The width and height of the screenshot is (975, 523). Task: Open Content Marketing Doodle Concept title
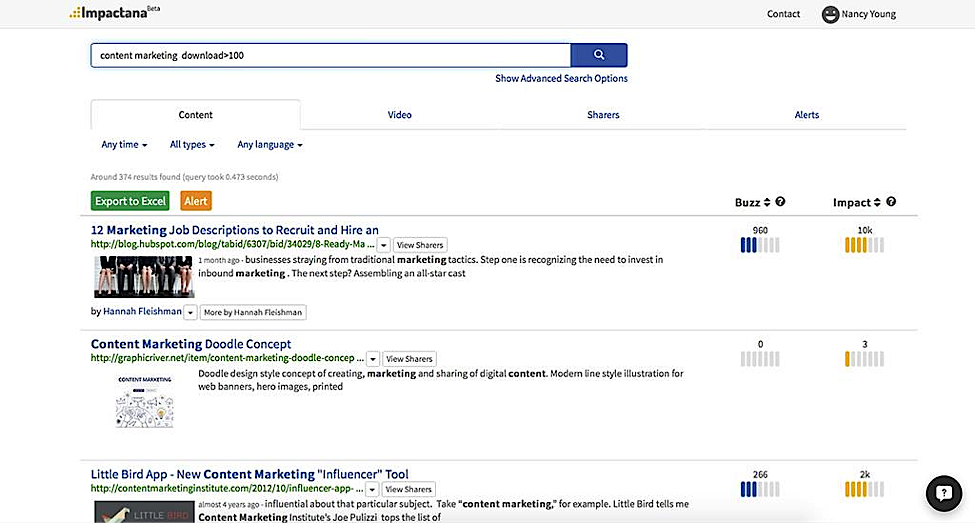pos(191,344)
